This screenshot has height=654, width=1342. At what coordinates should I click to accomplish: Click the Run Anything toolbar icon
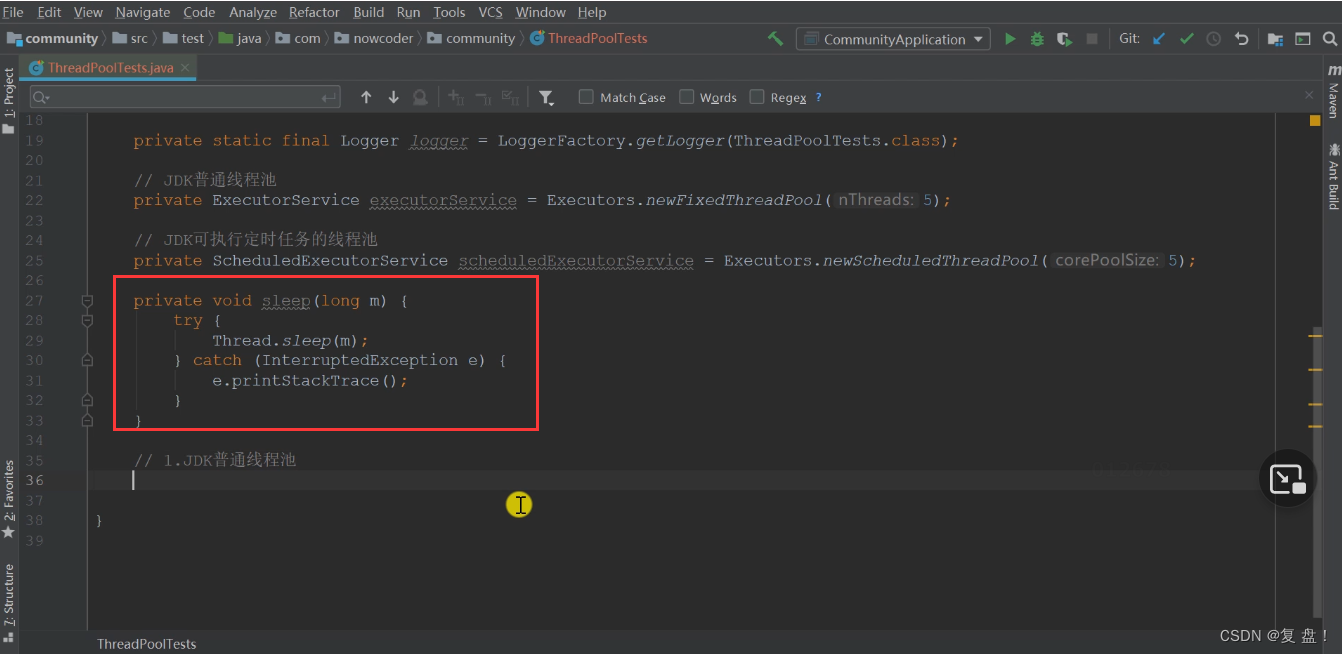[1302, 39]
